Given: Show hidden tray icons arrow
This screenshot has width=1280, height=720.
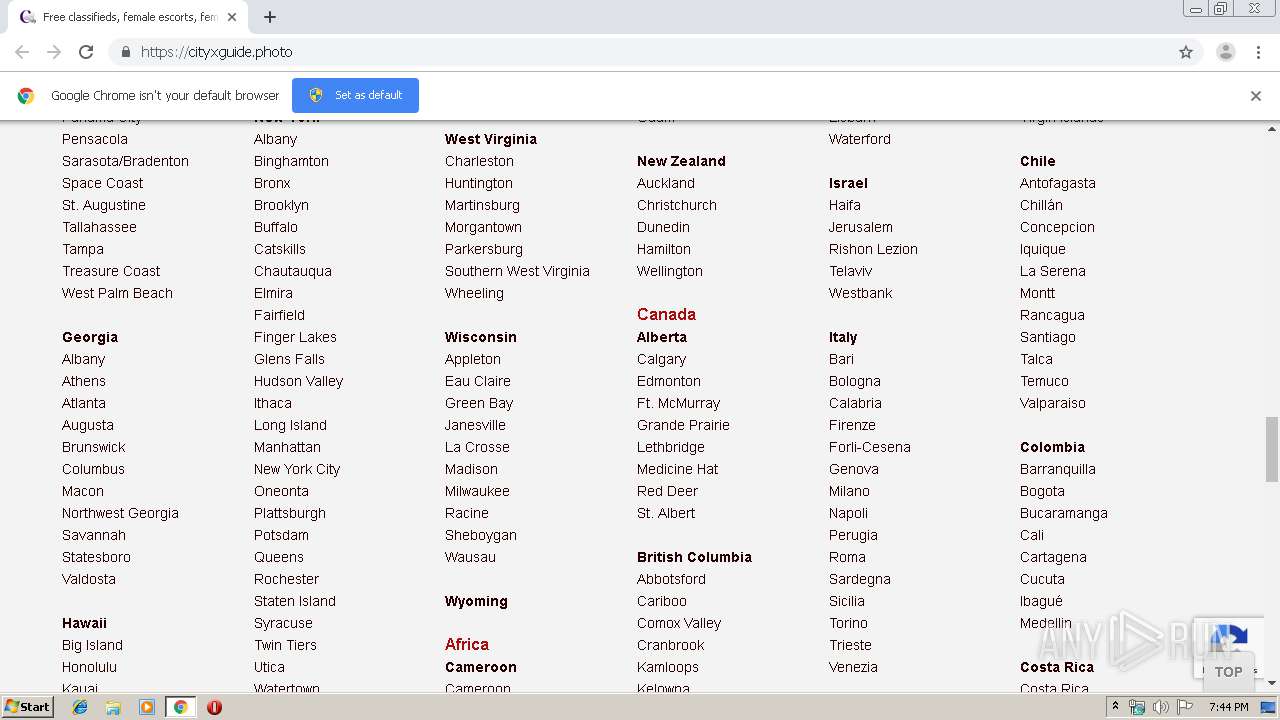Looking at the screenshot, I should [x=1115, y=707].
